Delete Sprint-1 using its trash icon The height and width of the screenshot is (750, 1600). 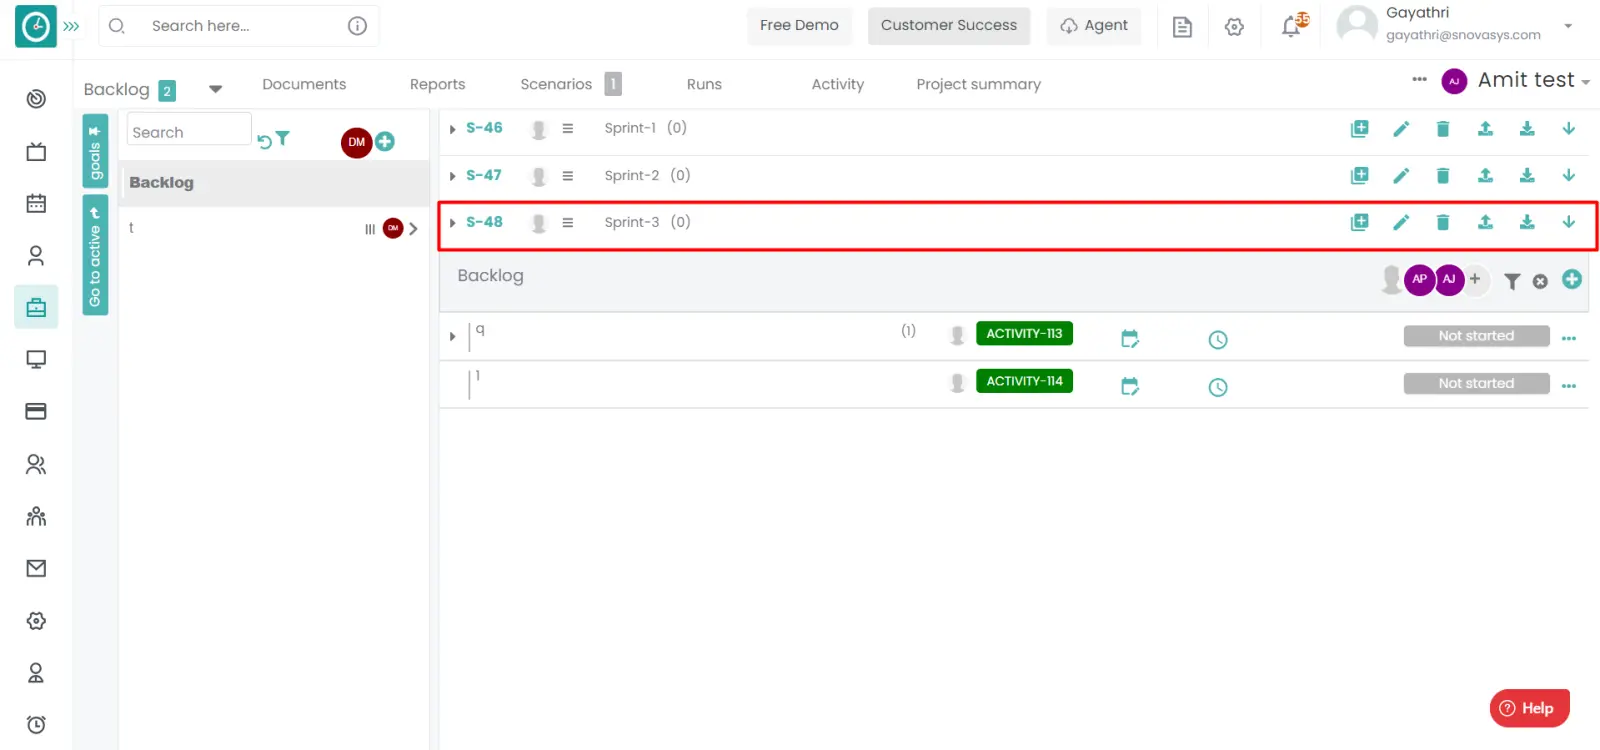click(x=1442, y=128)
